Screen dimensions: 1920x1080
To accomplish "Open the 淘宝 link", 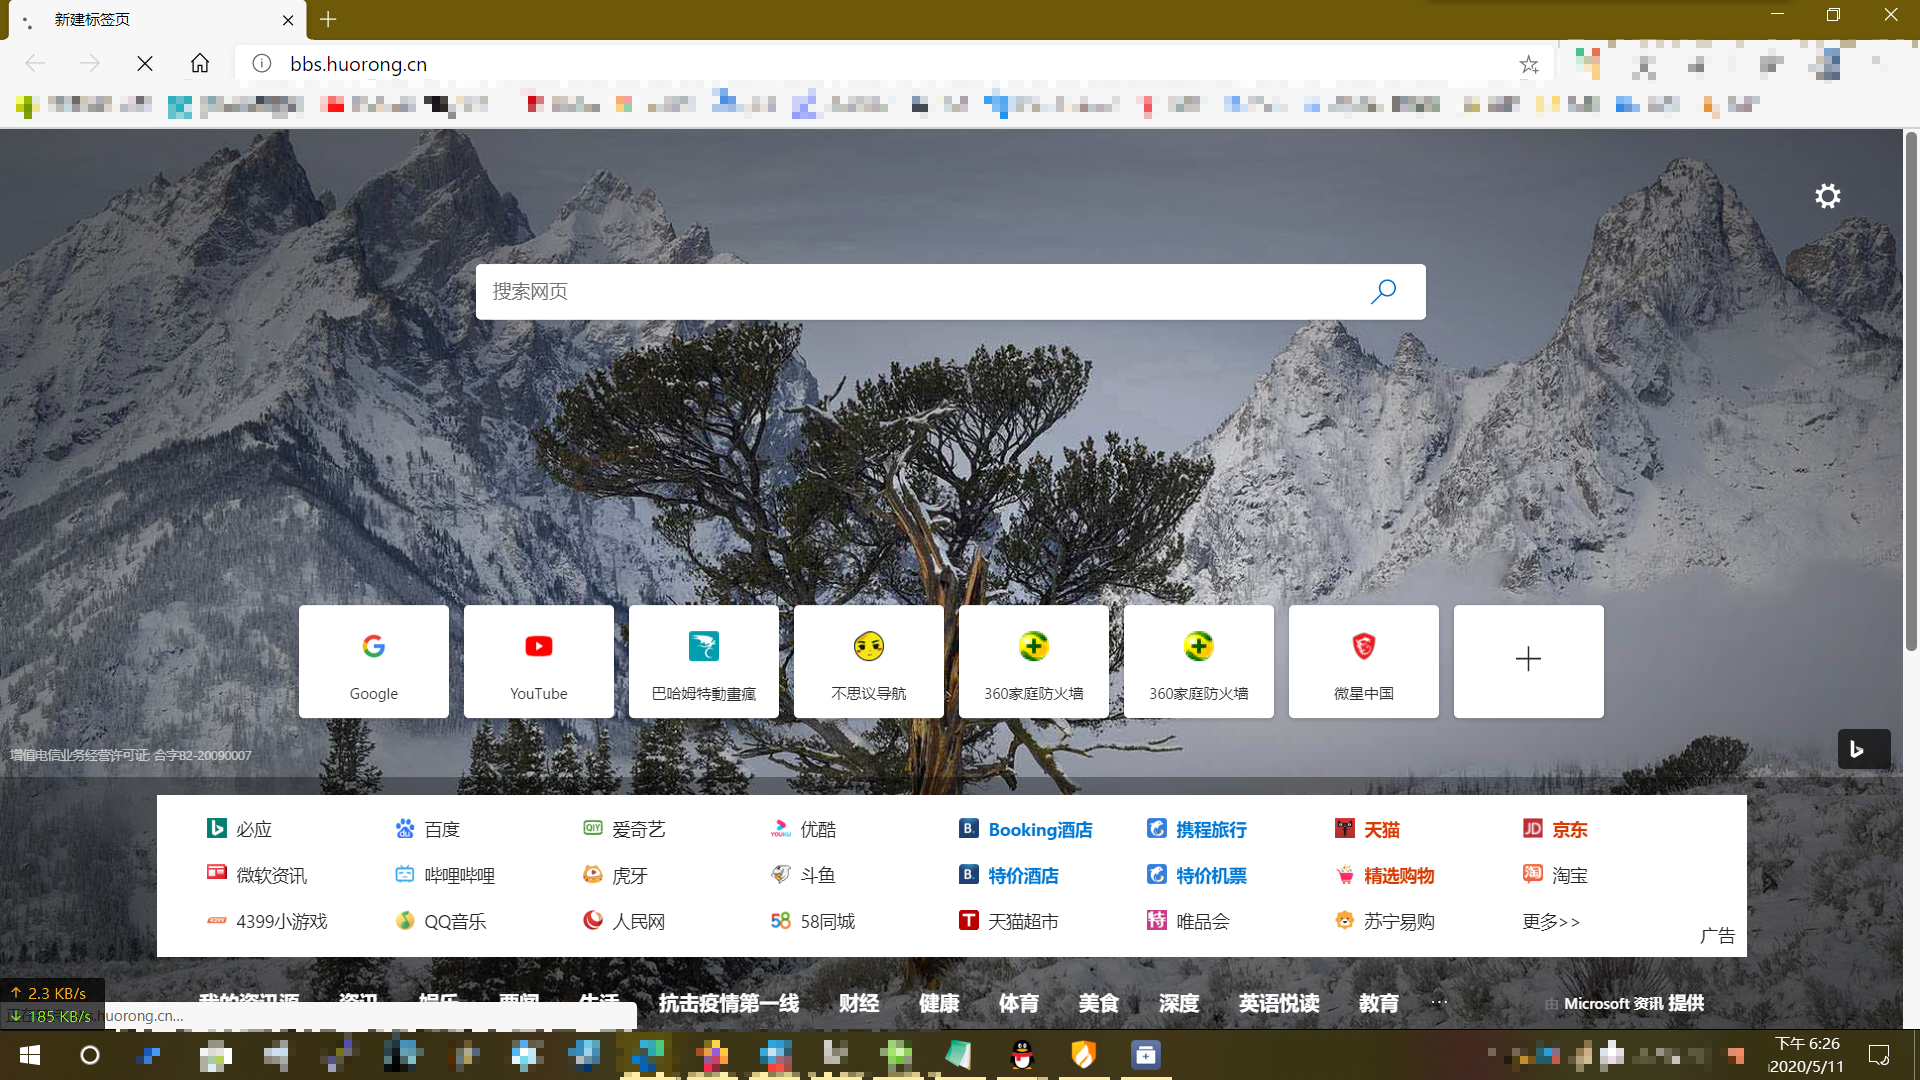I will point(1569,875).
